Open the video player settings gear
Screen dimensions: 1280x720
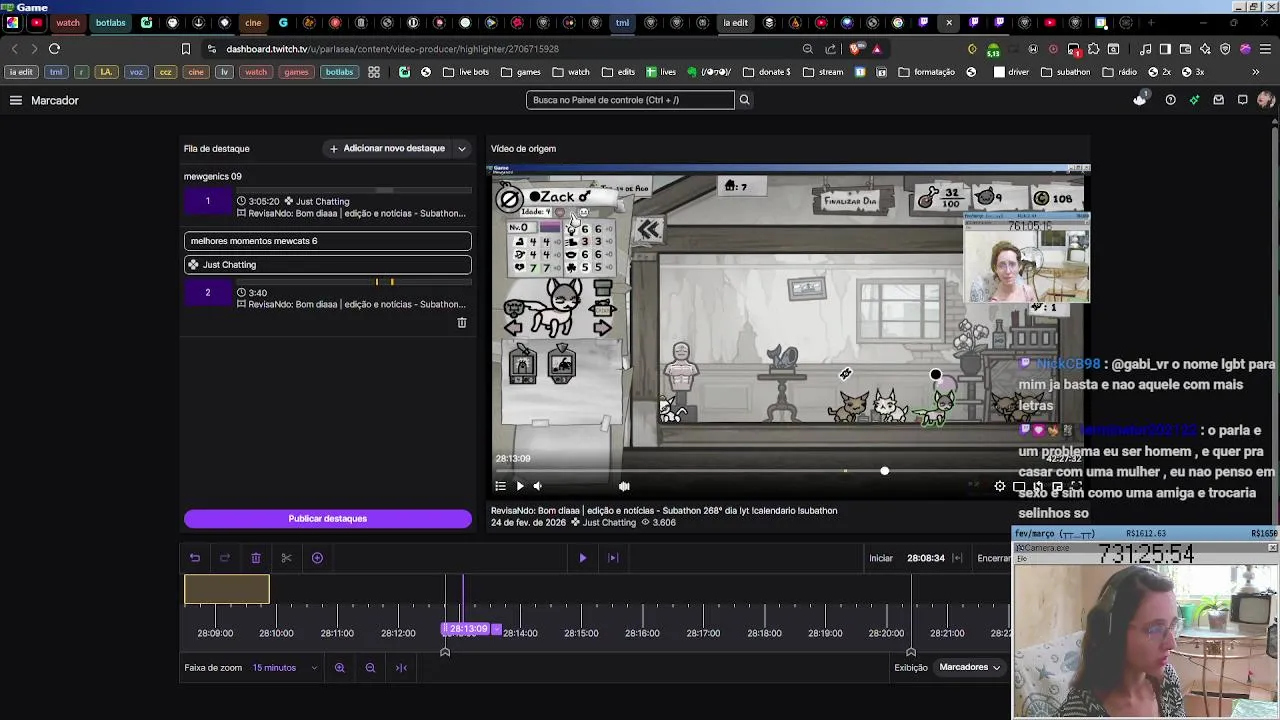click(1000, 486)
